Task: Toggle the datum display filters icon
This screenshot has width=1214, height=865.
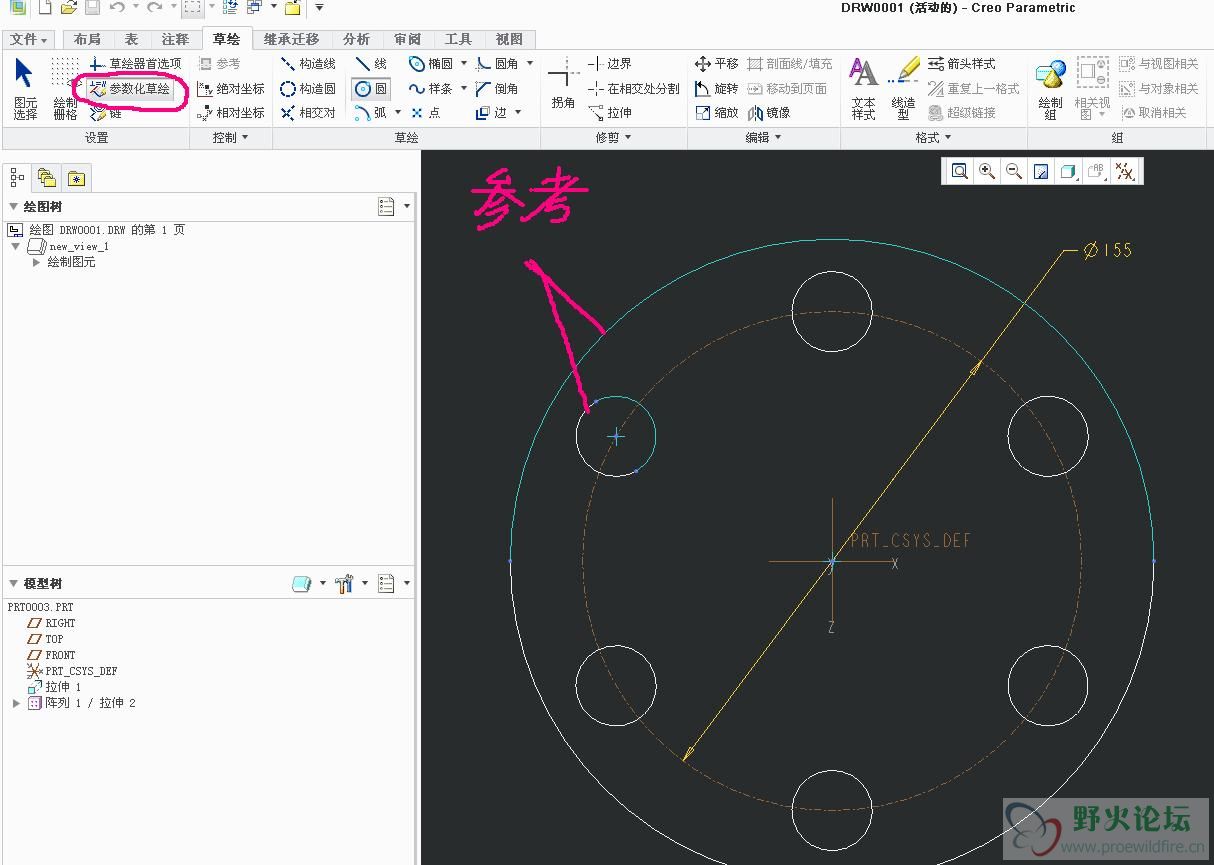Action: (1125, 172)
